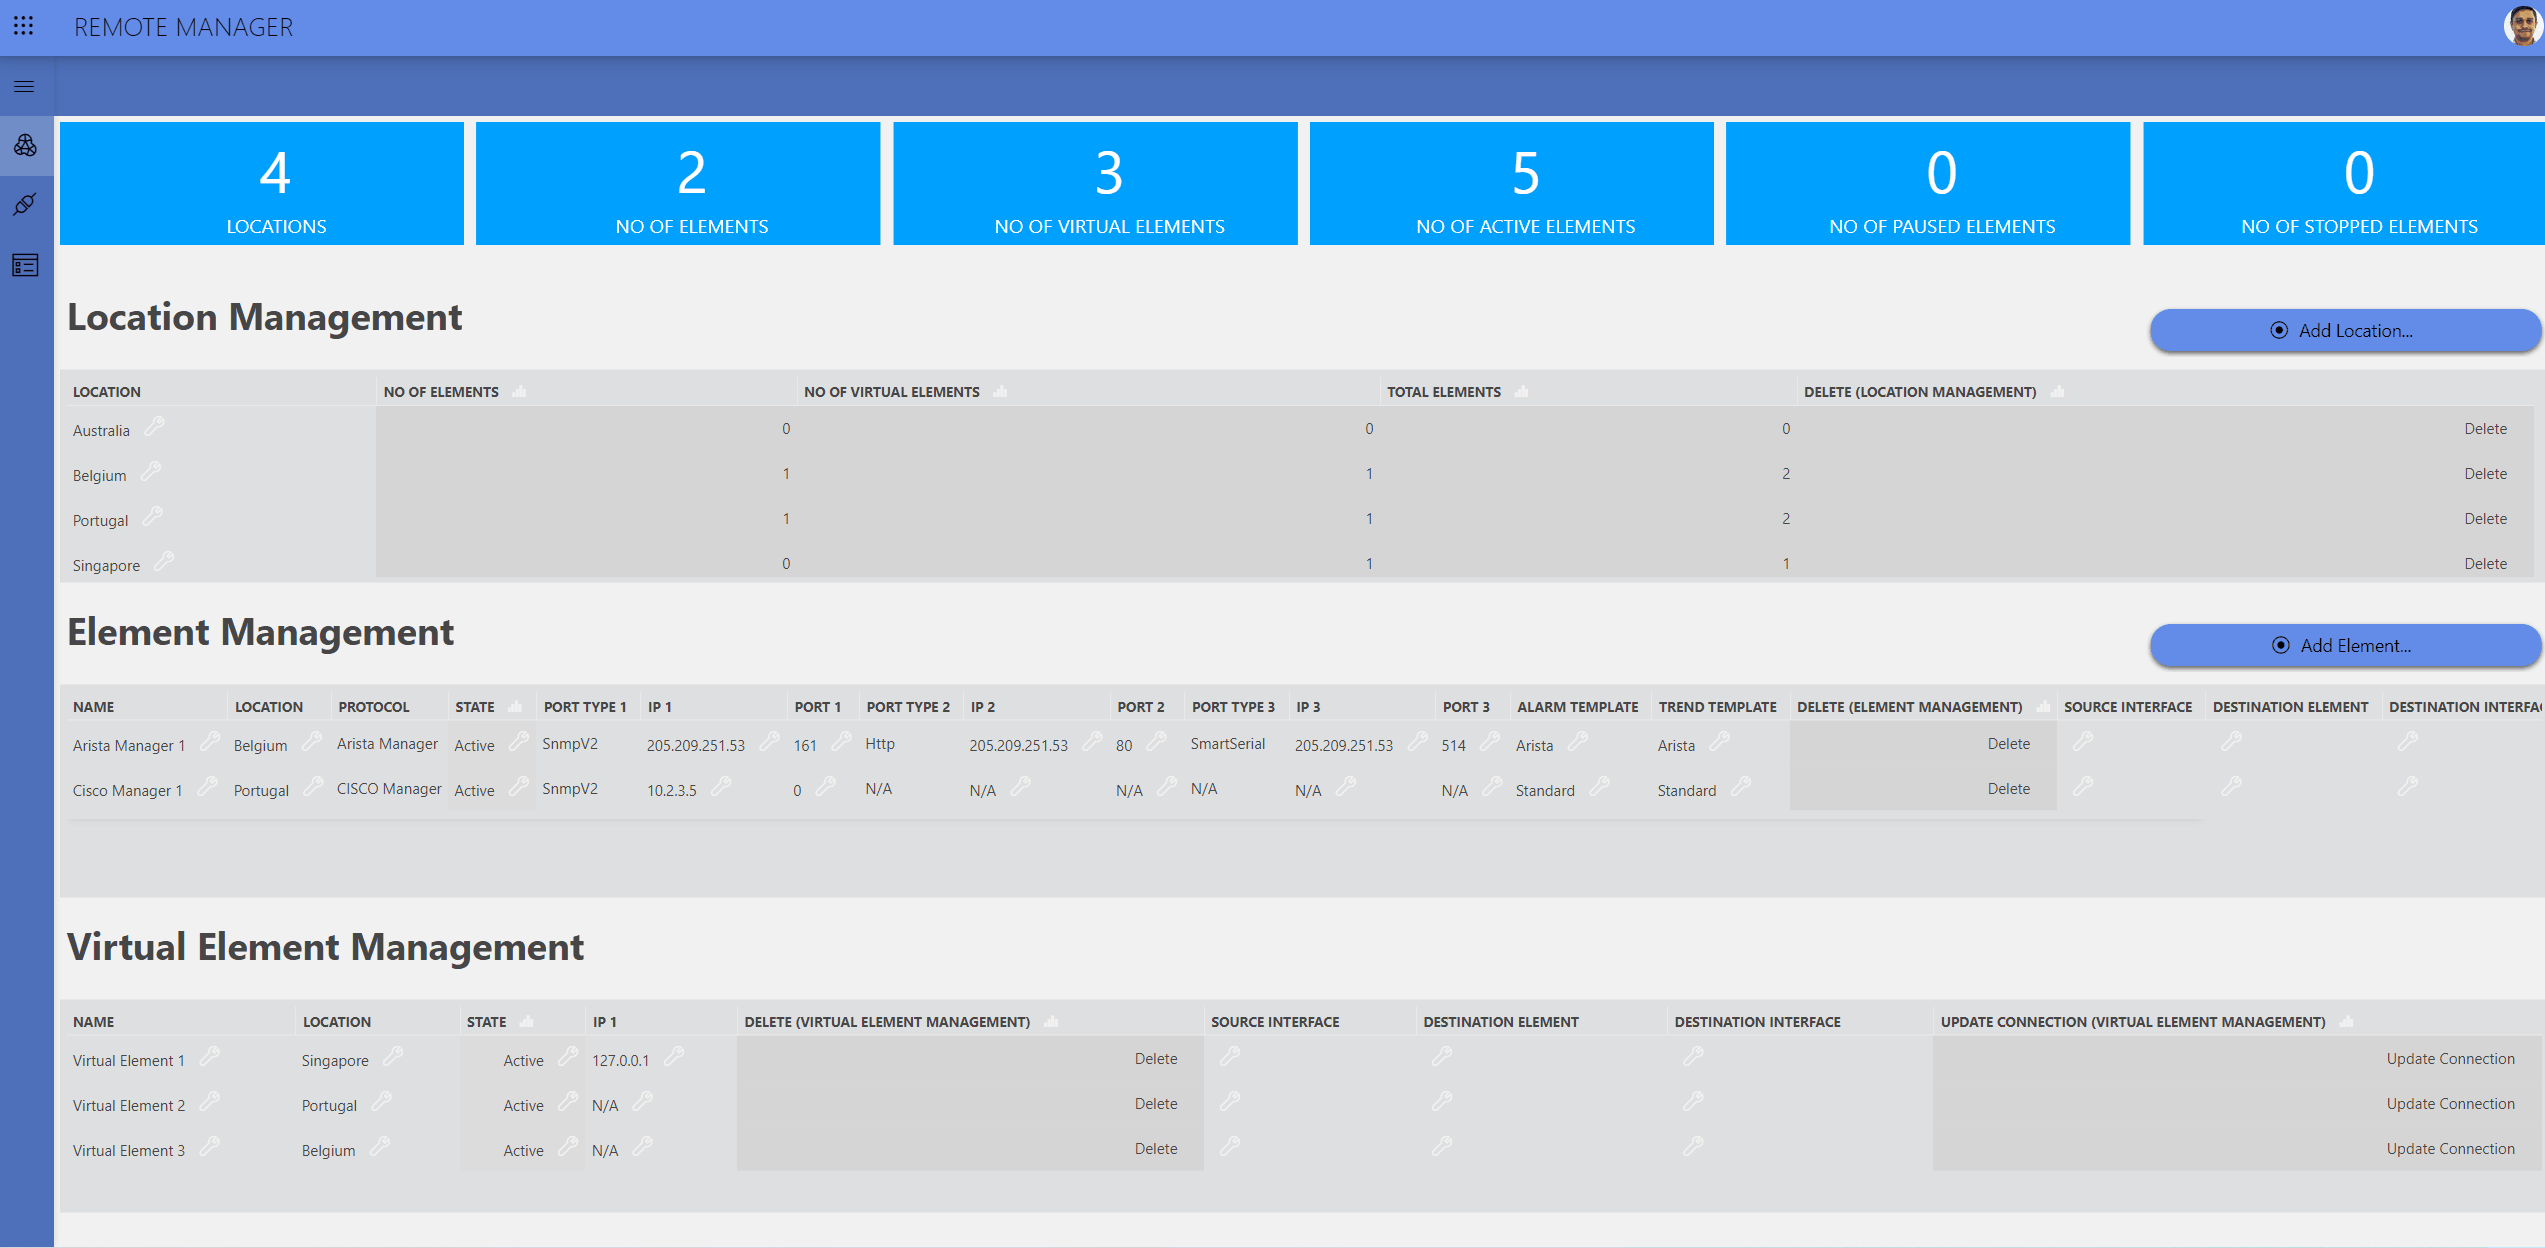Delete the Cisco Manager 1 element
Viewport: 2545px width, 1248px height.
pos(2008,789)
